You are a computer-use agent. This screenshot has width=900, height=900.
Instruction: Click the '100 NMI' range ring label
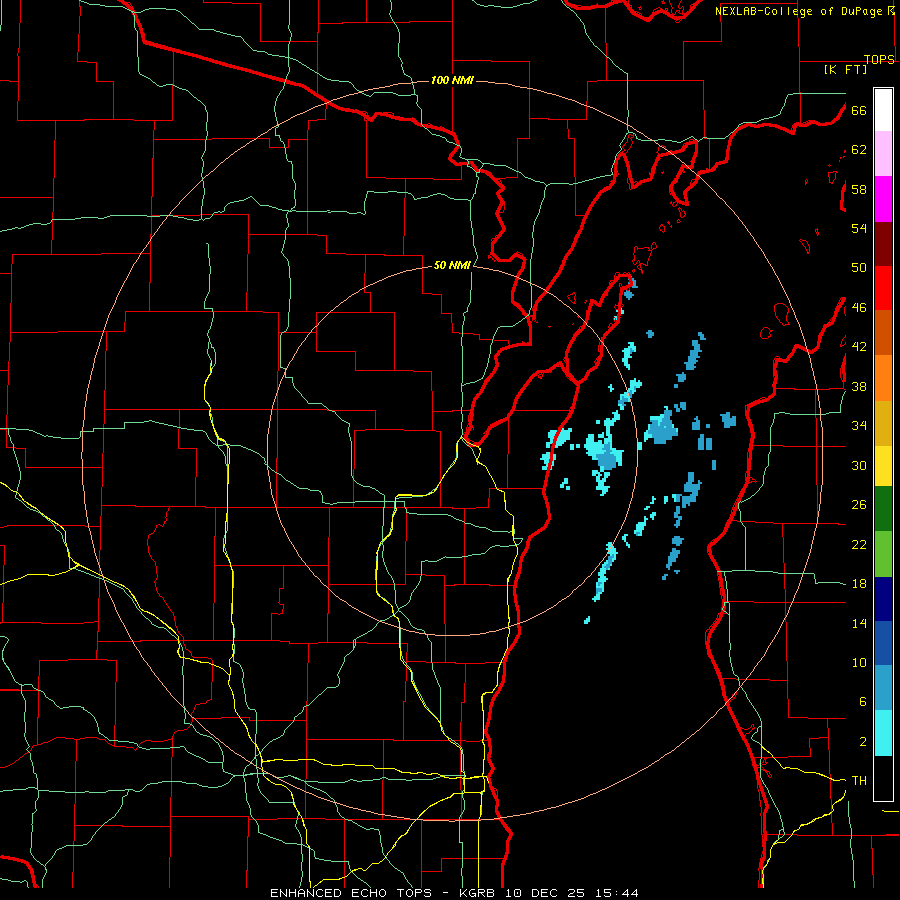tap(452, 80)
